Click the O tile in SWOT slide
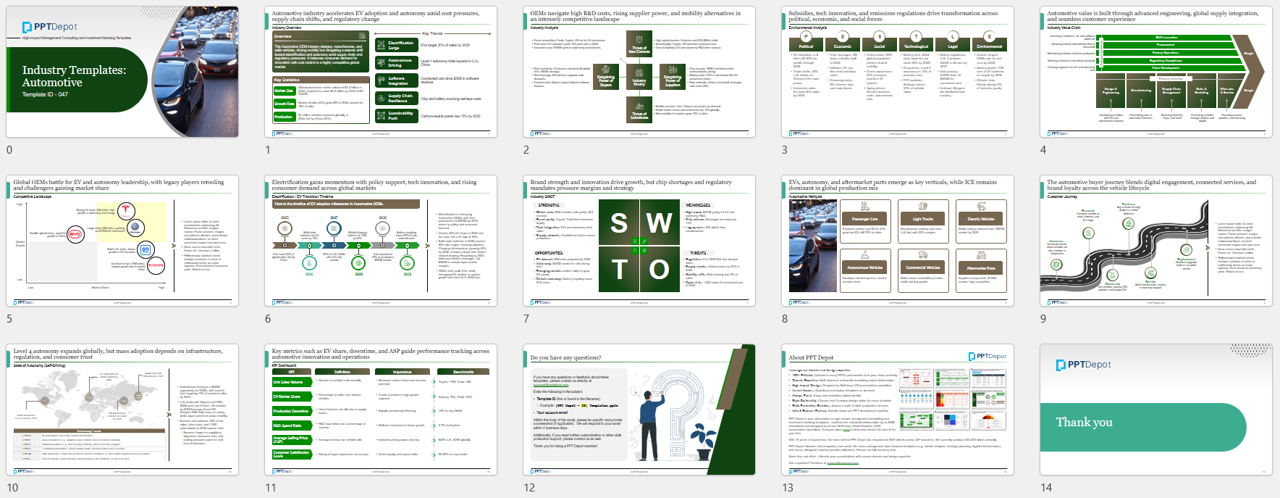The width and height of the screenshot is (1280, 498). click(x=661, y=268)
